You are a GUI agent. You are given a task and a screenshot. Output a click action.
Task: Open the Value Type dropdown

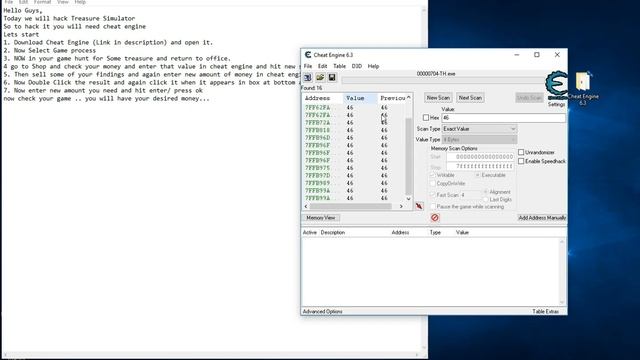pos(480,140)
